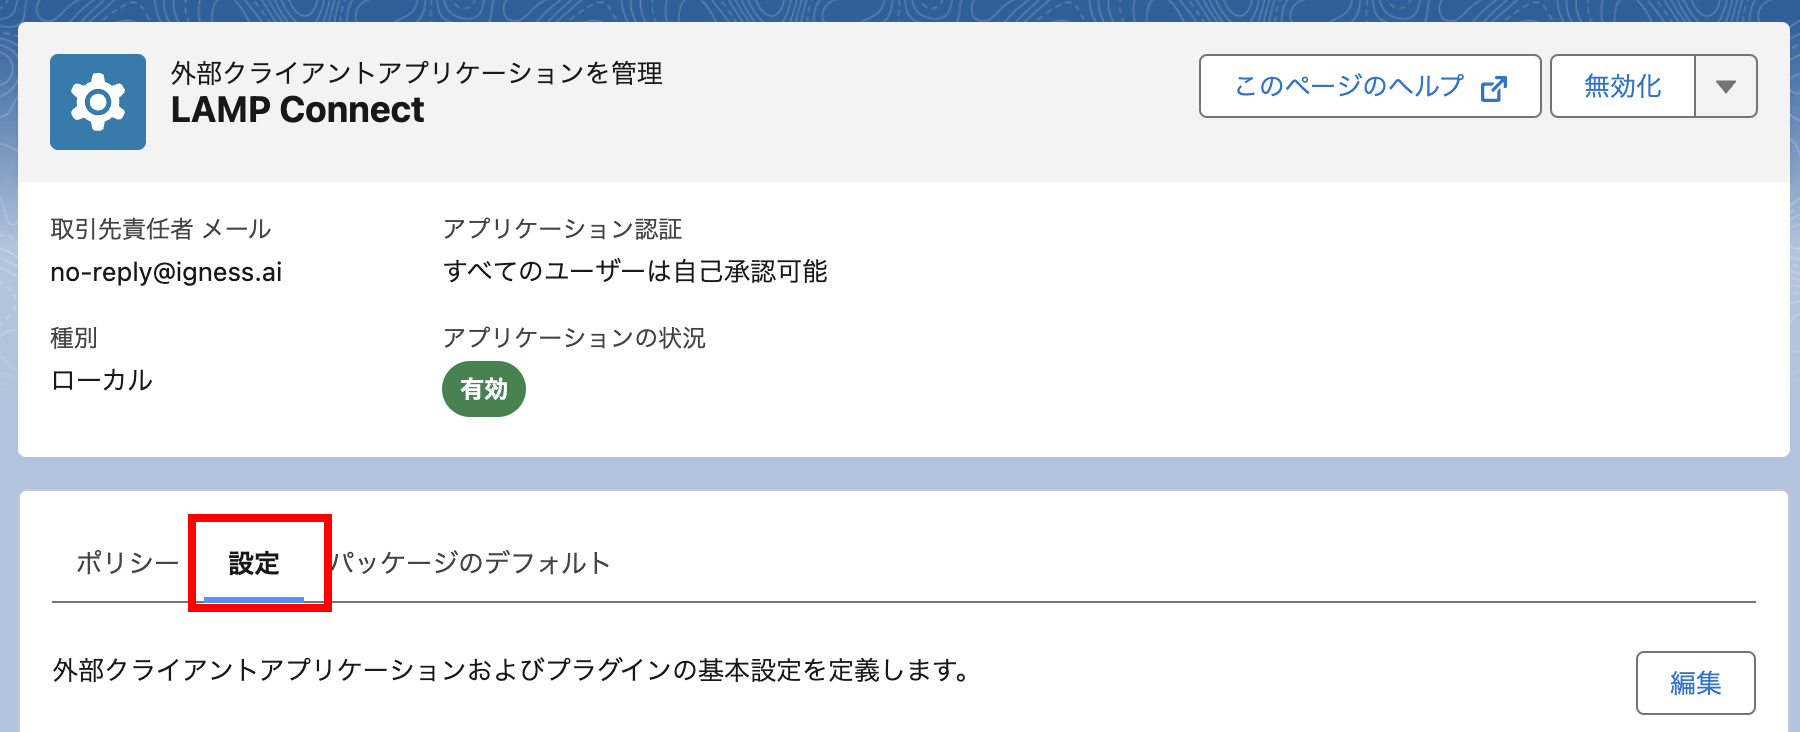Click the 外部クライアントアプリケーションを管理 subtitle
Screen dimensions: 1800x732
[416, 73]
